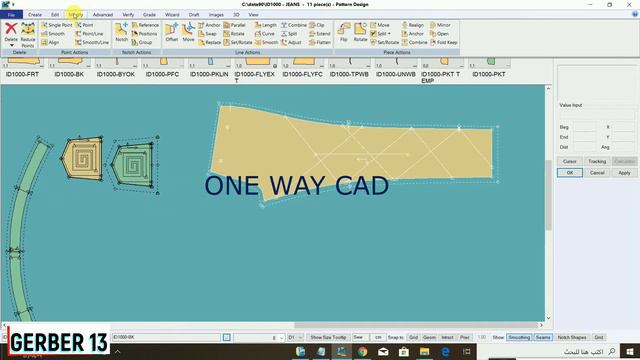
Task: Select the Cursor mode button
Action: [x=570, y=161]
